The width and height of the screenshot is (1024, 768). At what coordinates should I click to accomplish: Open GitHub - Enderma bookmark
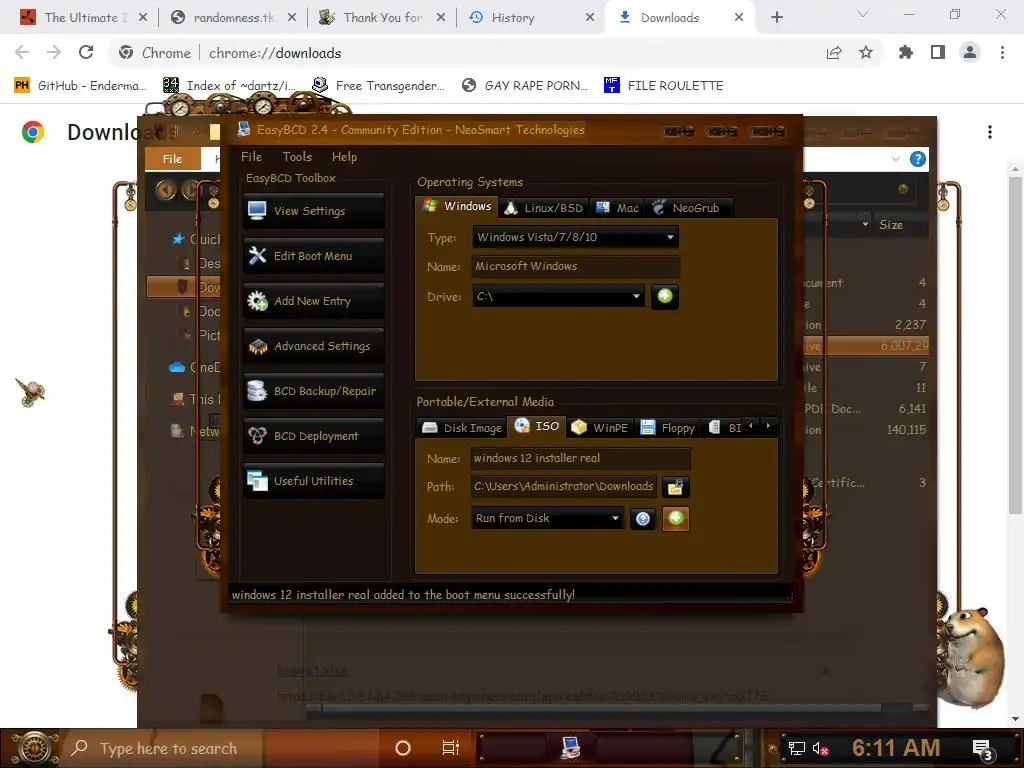click(x=80, y=86)
